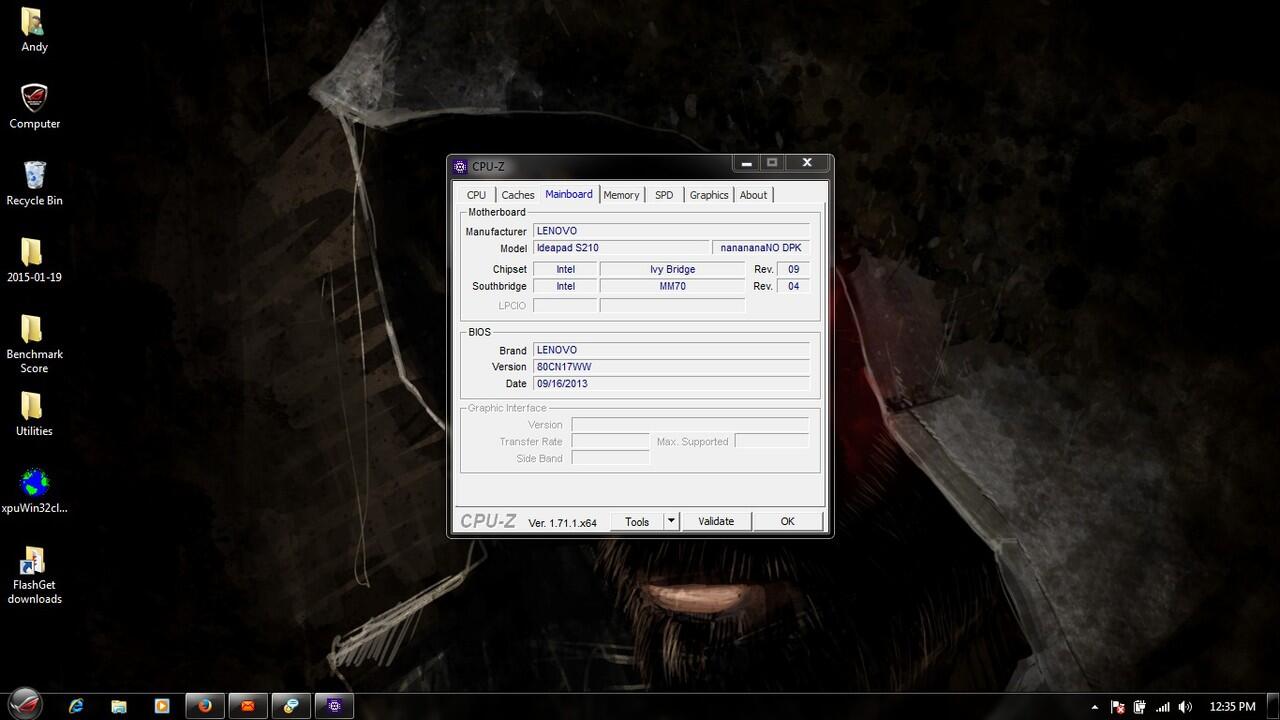The width and height of the screenshot is (1280, 720).
Task: Show hidden tray icons arrow
Action: [x=1096, y=707]
